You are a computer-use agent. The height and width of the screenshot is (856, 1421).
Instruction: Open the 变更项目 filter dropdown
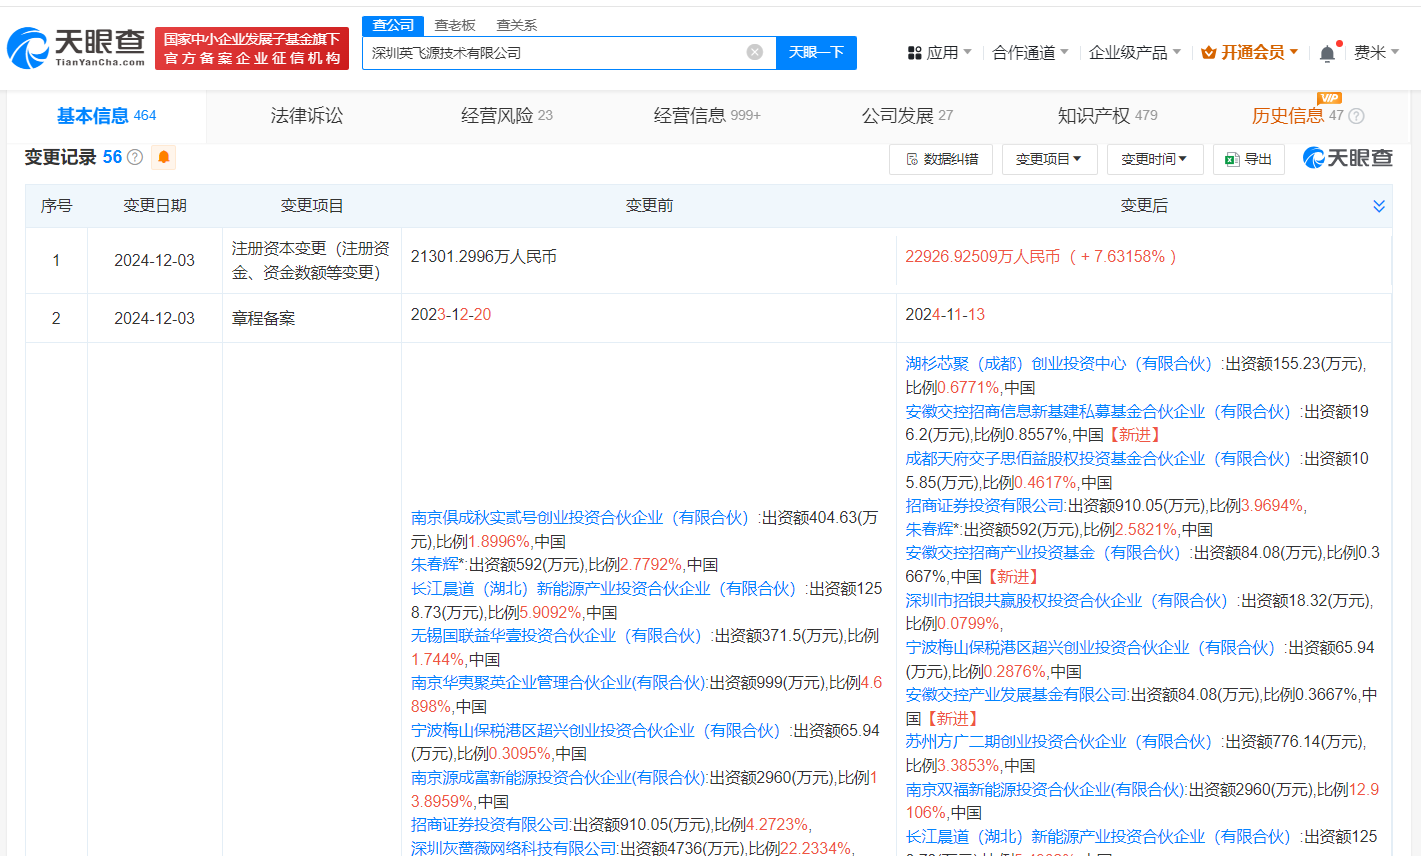coord(1049,159)
